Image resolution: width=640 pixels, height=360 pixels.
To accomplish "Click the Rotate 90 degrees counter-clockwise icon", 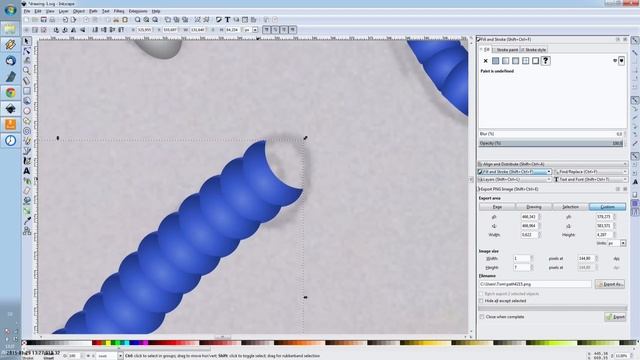I will pyautogui.click(x=56, y=30).
